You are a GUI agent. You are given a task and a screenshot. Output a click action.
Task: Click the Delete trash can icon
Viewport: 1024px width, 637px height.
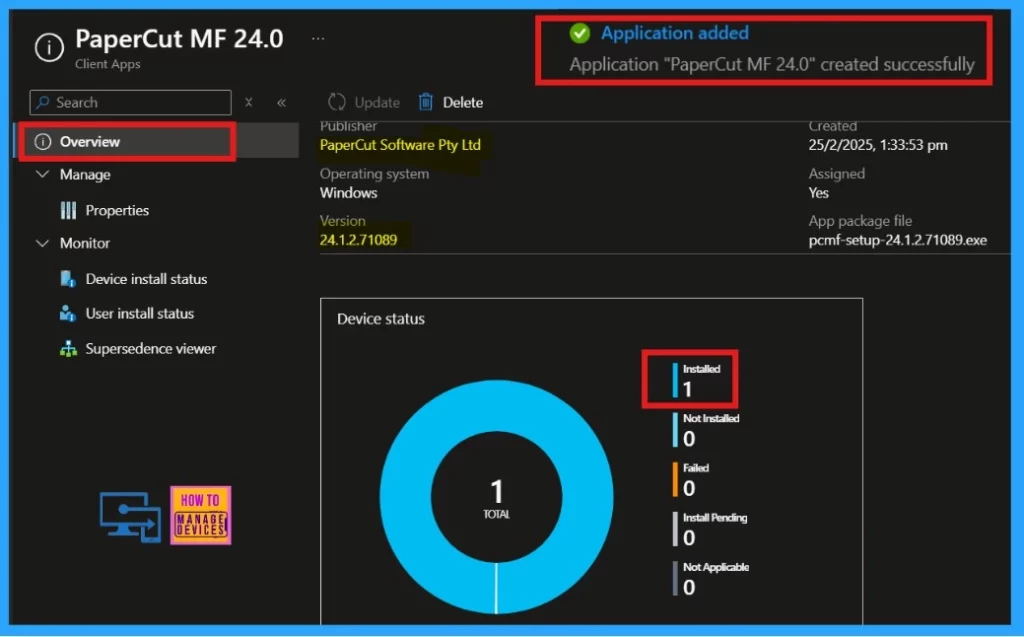coord(426,103)
